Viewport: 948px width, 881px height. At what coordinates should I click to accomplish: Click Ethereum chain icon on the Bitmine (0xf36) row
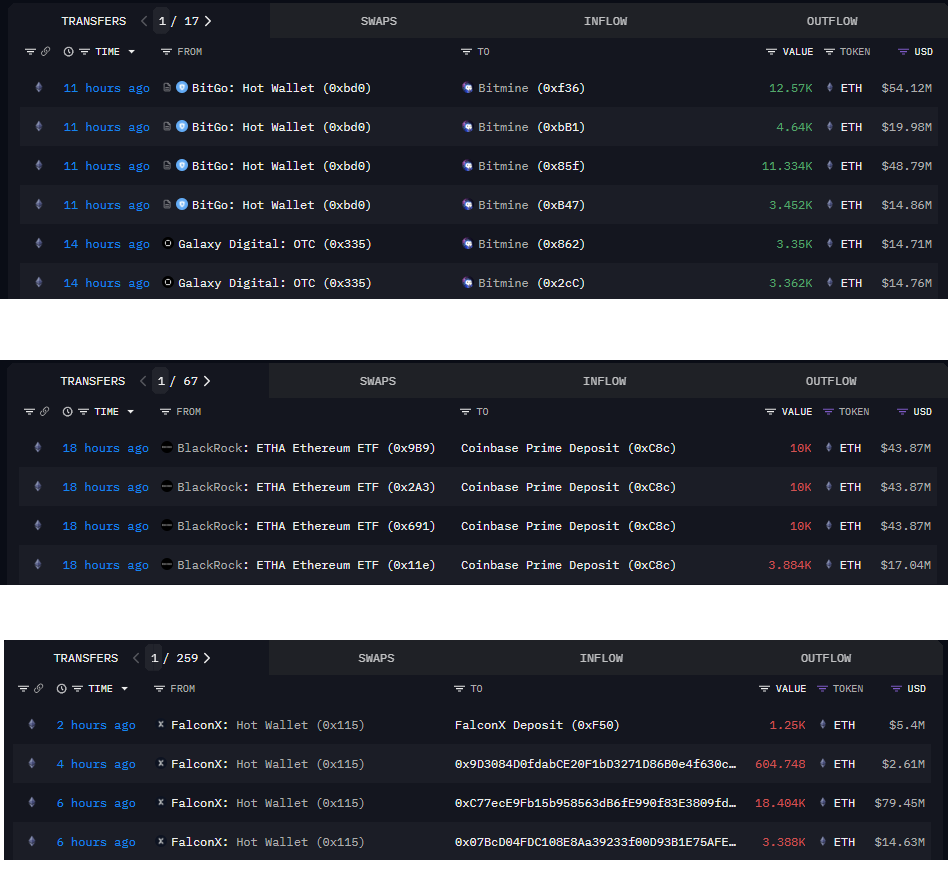pyautogui.click(x=39, y=88)
